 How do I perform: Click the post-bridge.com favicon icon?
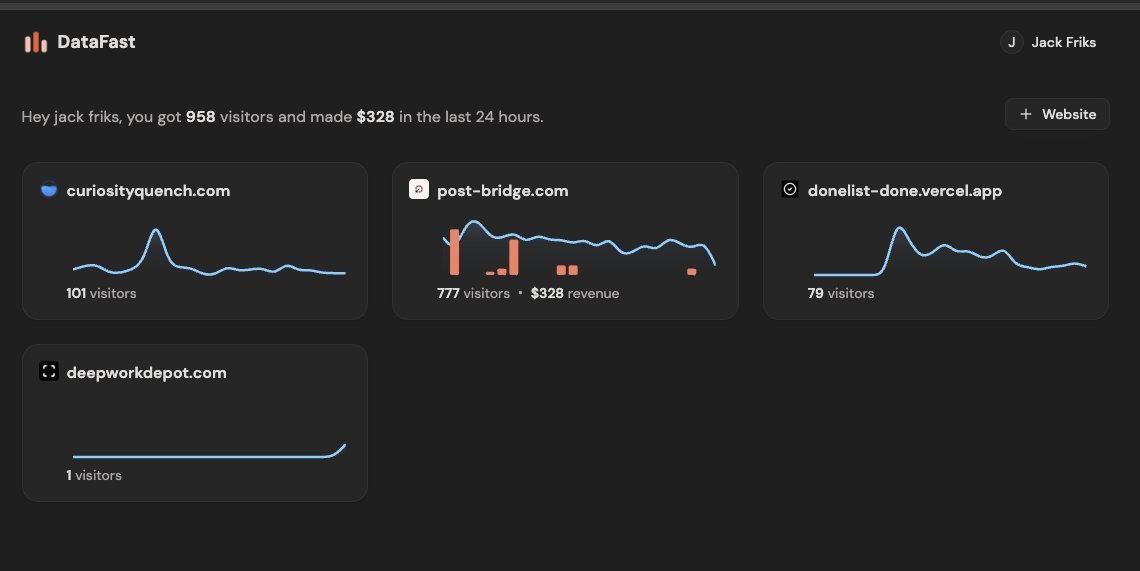[x=419, y=190]
